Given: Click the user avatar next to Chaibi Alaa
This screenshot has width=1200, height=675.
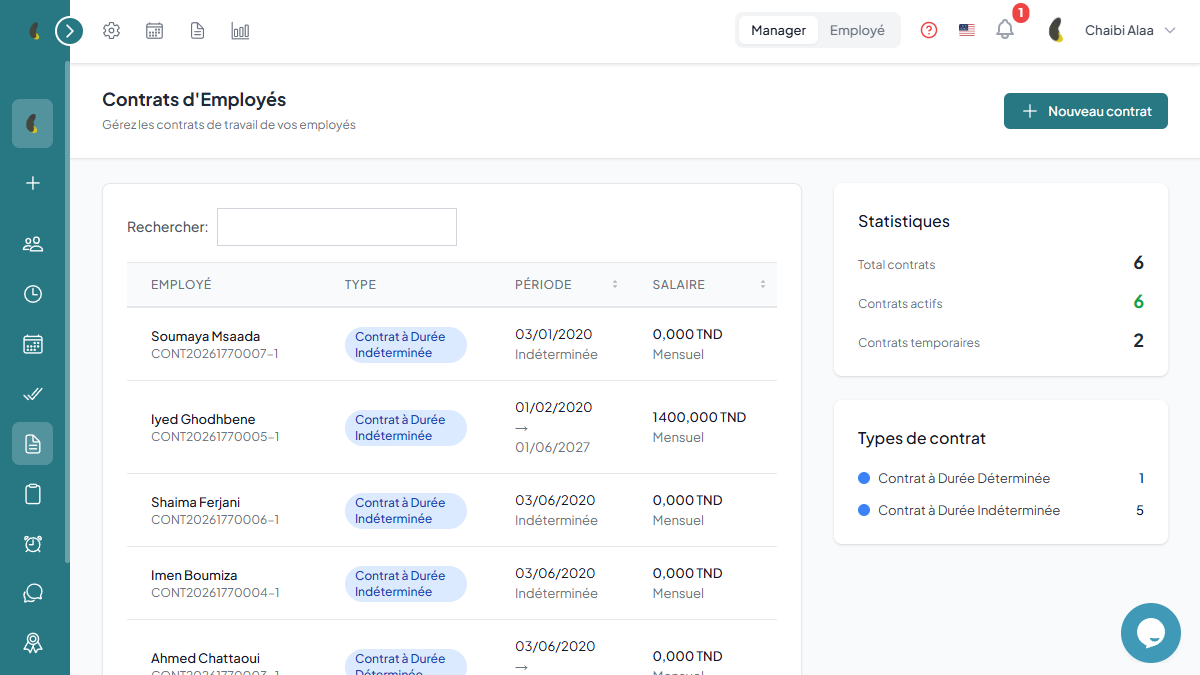Looking at the screenshot, I should coord(1056,30).
